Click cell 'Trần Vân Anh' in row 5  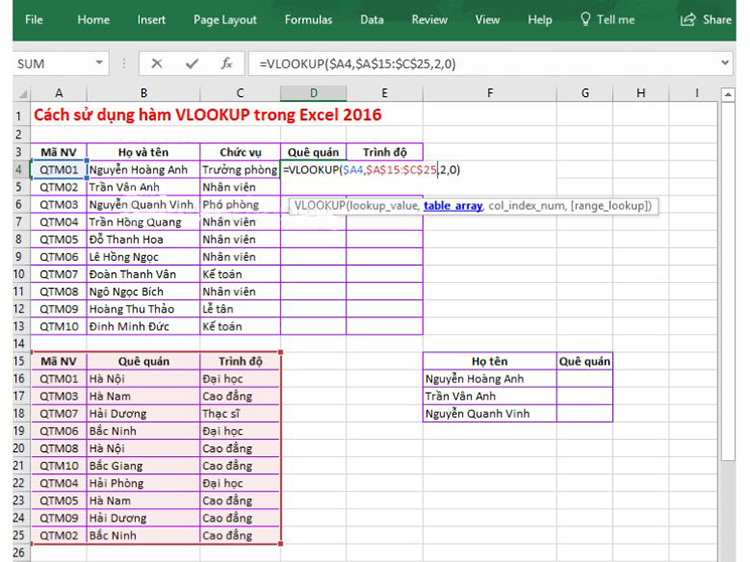coord(143,187)
